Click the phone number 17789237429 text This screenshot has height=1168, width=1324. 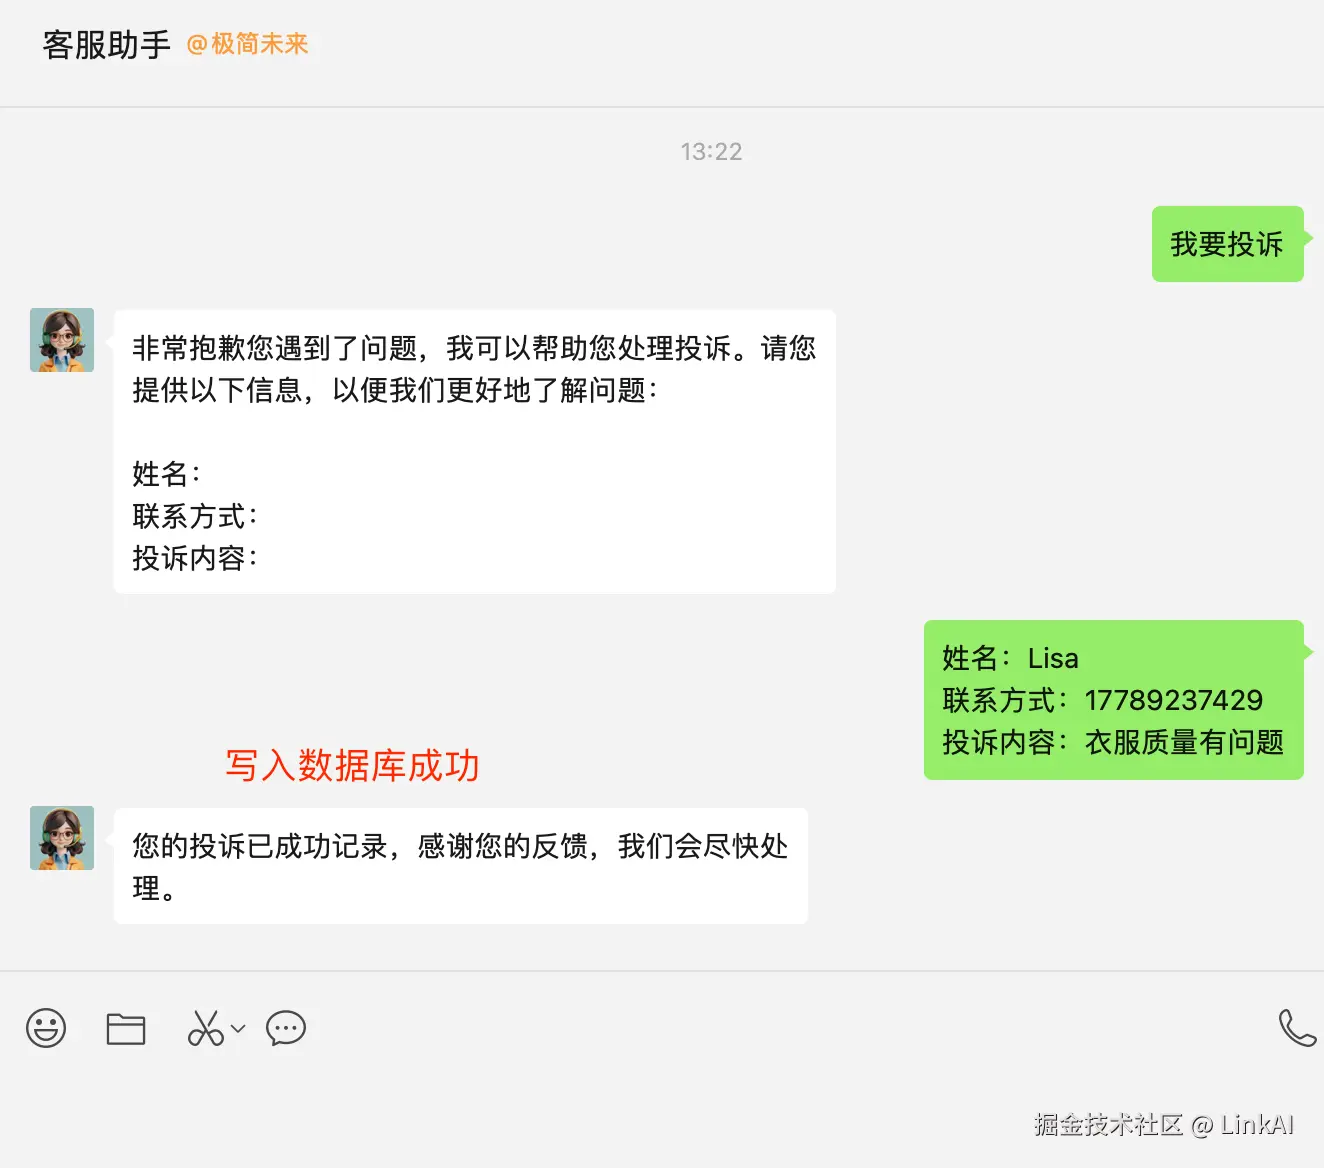tap(1172, 700)
